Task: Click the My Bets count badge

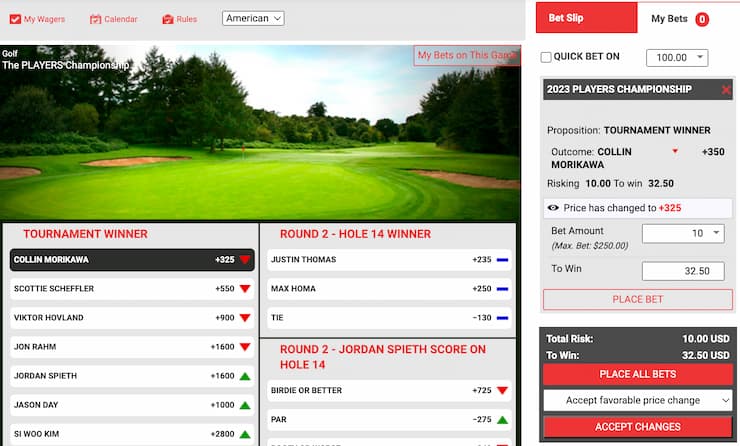Action: tap(702, 19)
